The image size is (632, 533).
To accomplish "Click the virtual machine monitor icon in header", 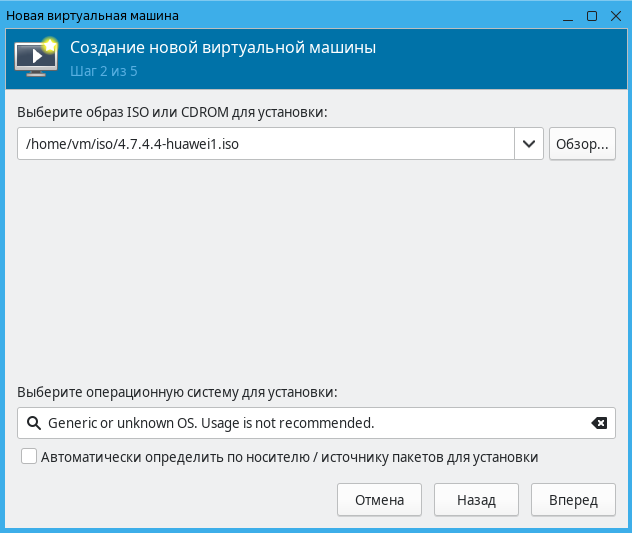I will (x=36, y=58).
